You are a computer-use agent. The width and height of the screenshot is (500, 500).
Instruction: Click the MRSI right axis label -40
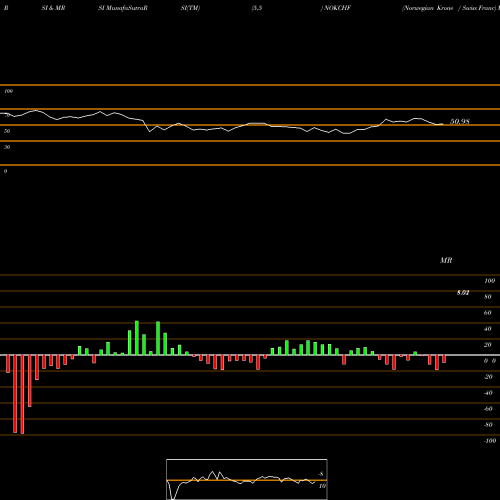click(488, 393)
